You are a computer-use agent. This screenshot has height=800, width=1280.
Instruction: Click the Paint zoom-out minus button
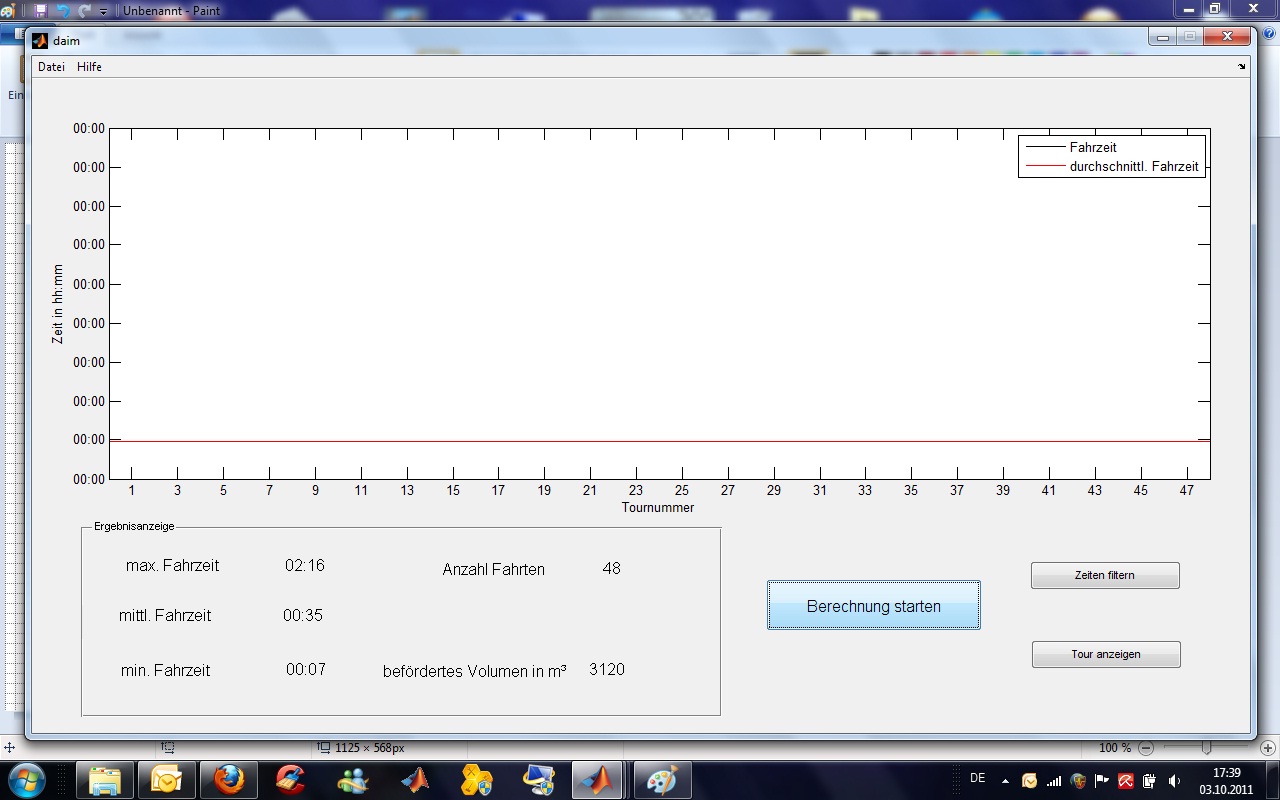tap(1146, 748)
